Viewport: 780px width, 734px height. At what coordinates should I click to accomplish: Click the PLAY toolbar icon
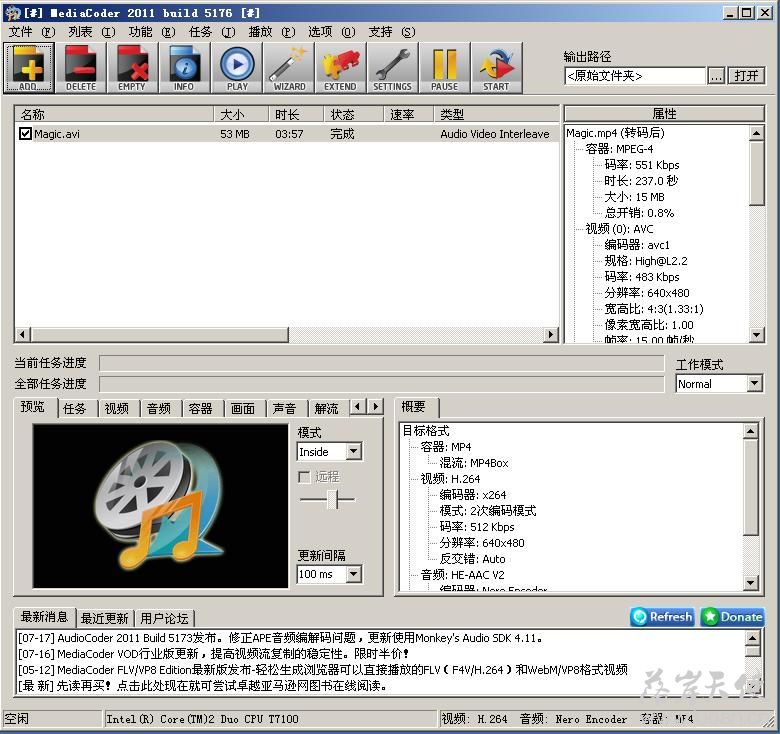coord(237,68)
